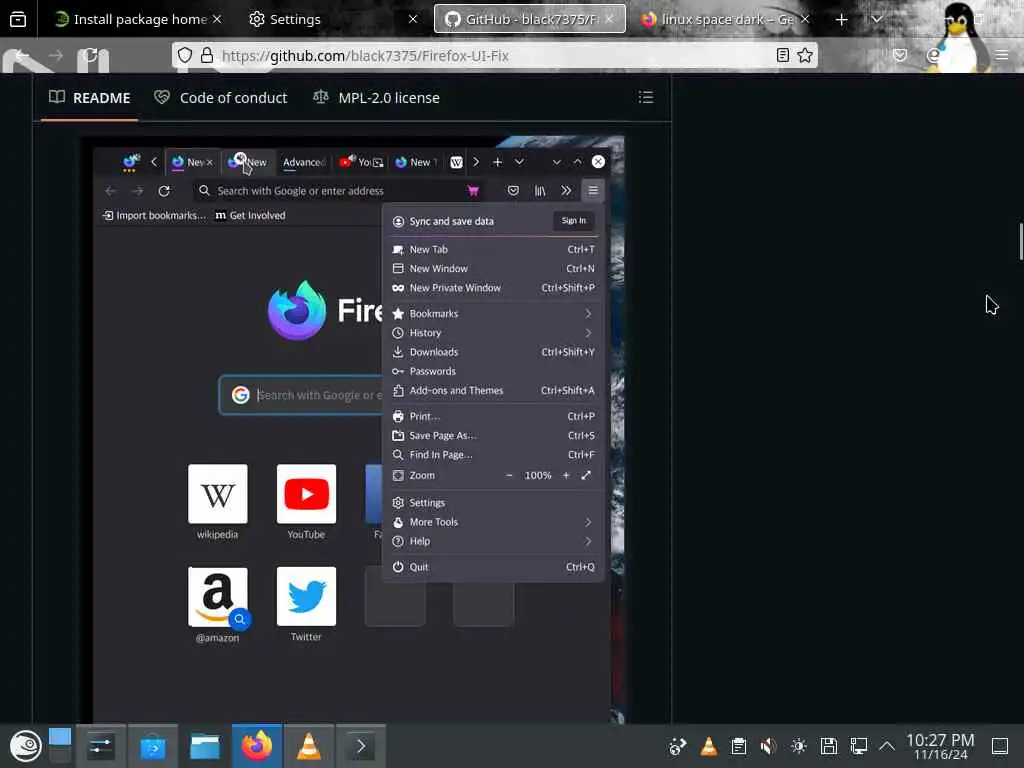Open Dolphin file manager from taskbar
Screen dimensions: 1024x768
point(204,746)
